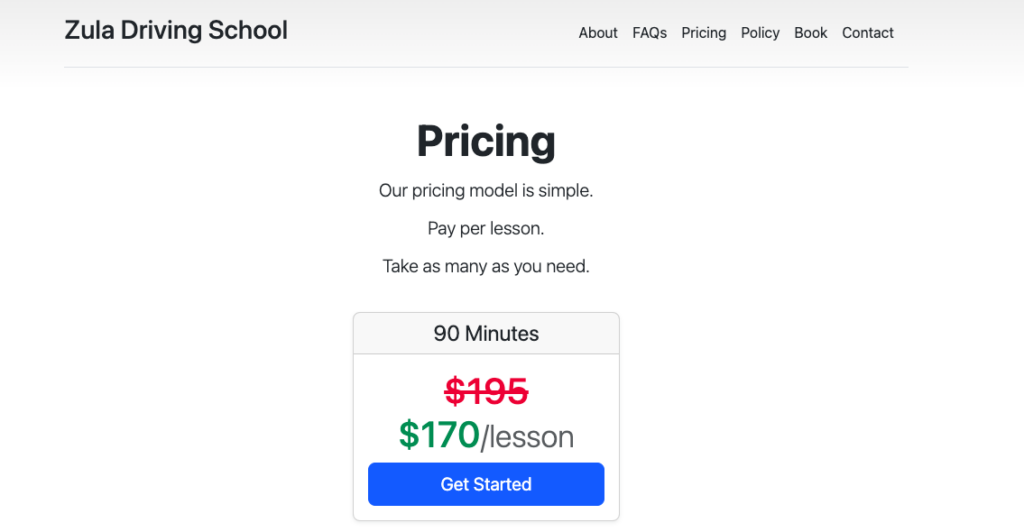Click the 'Our pricing model is simple.' text
1024x532 pixels.
(x=486, y=190)
